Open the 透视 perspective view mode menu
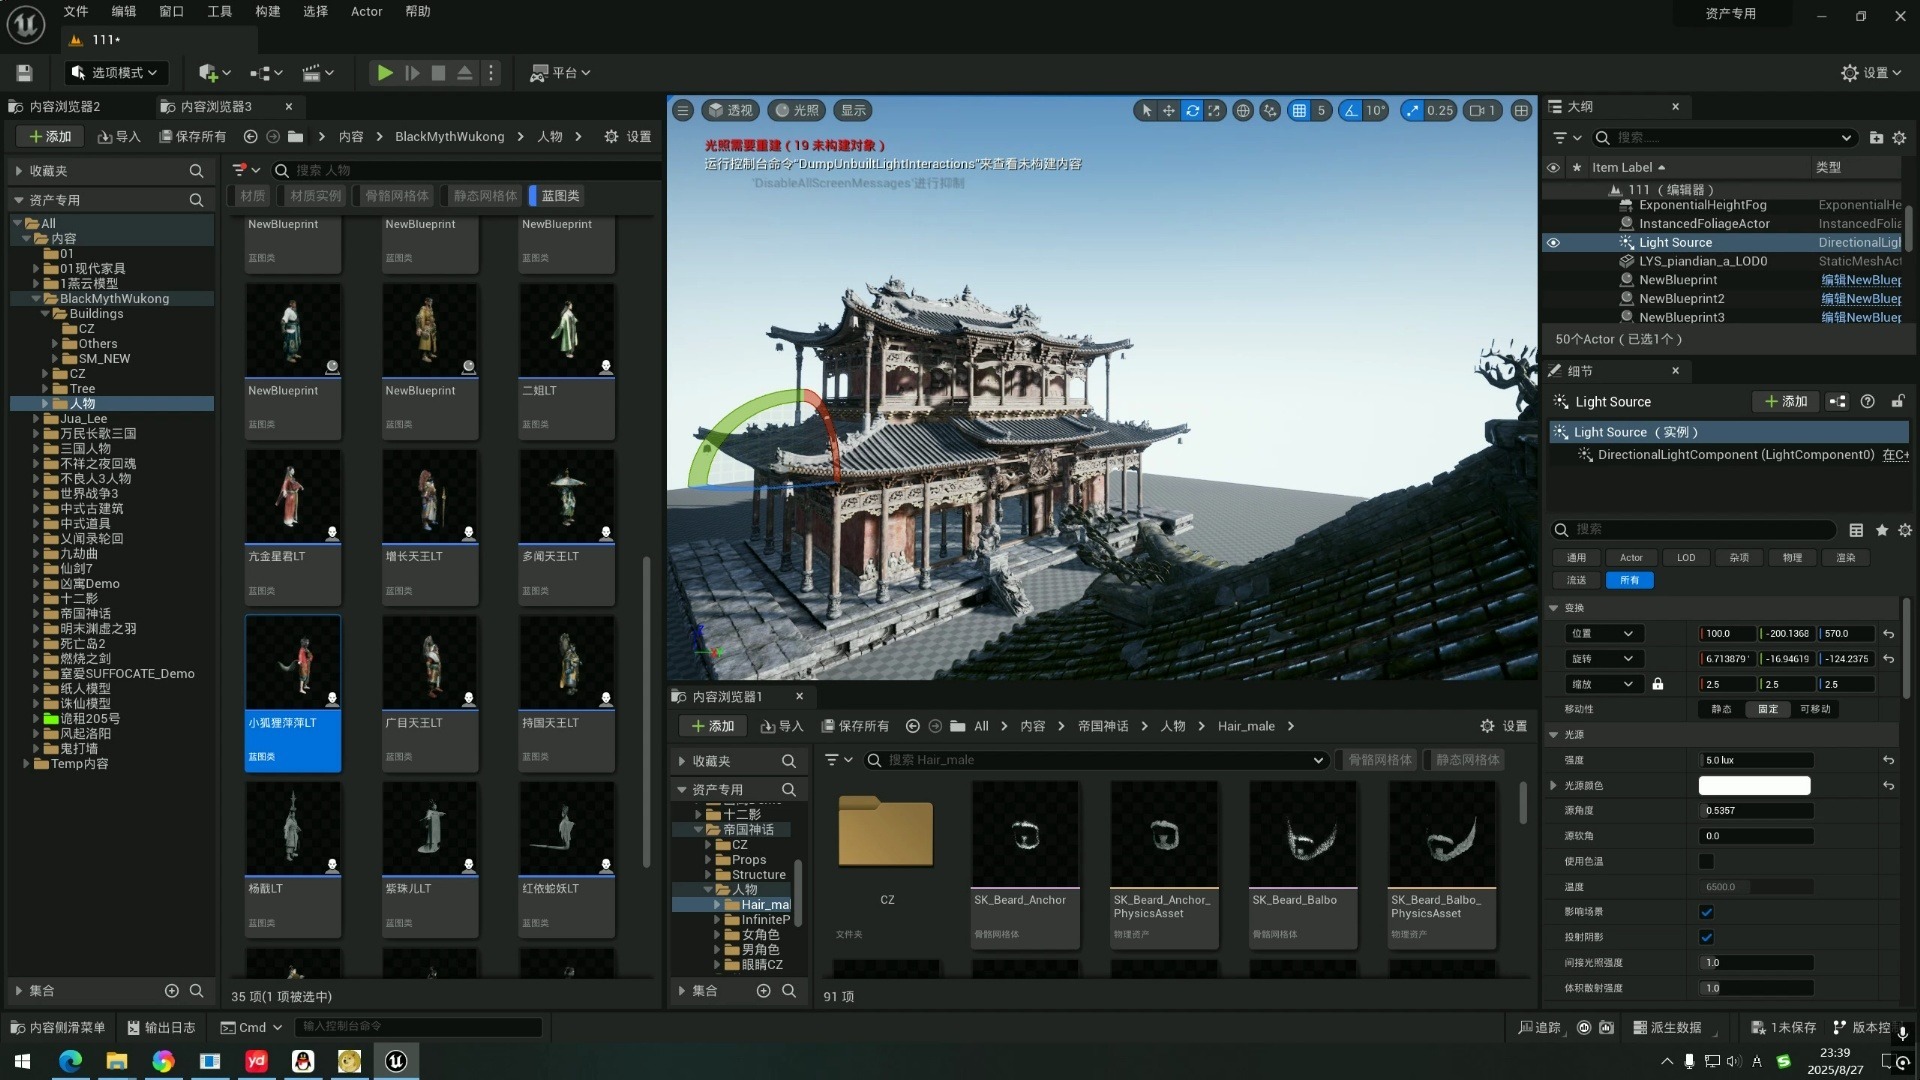Screen dimensions: 1920x1080 (x=730, y=111)
